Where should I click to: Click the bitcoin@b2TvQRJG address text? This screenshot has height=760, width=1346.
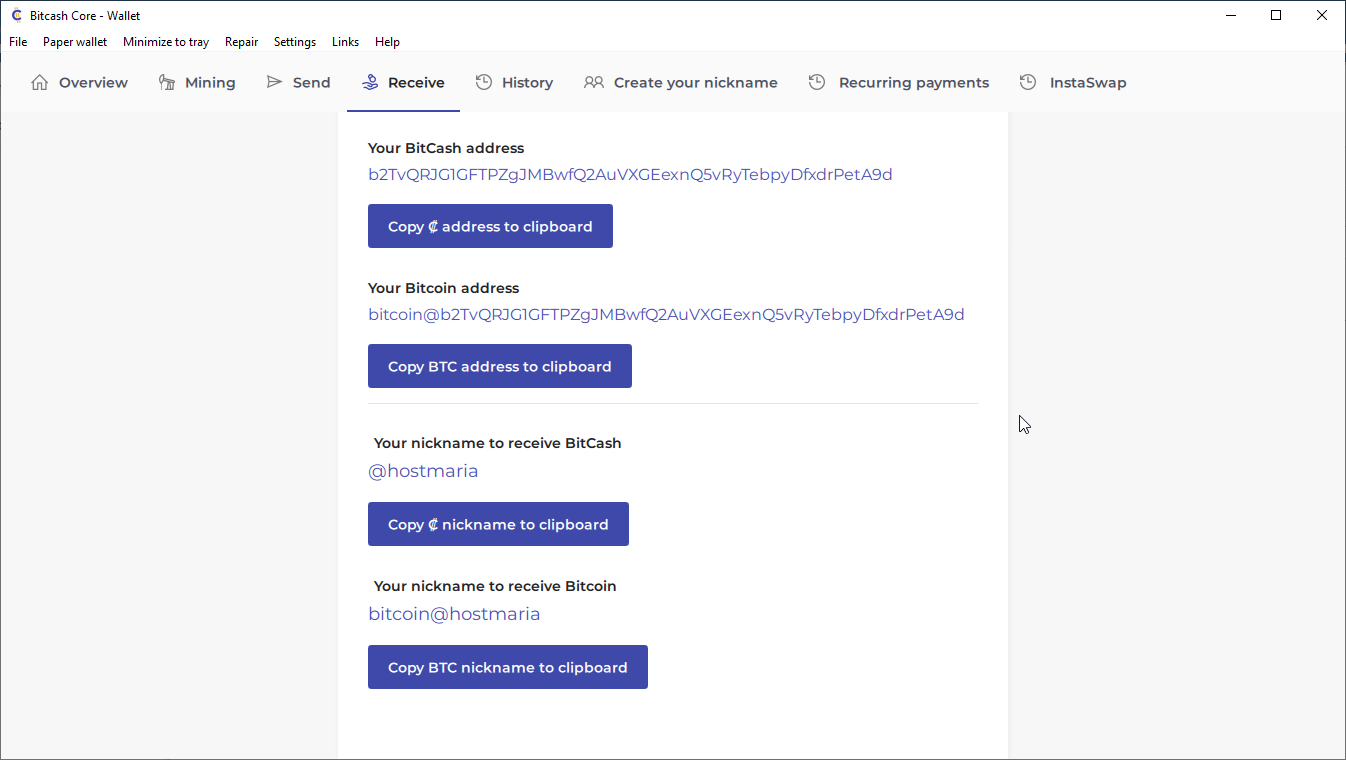point(666,315)
